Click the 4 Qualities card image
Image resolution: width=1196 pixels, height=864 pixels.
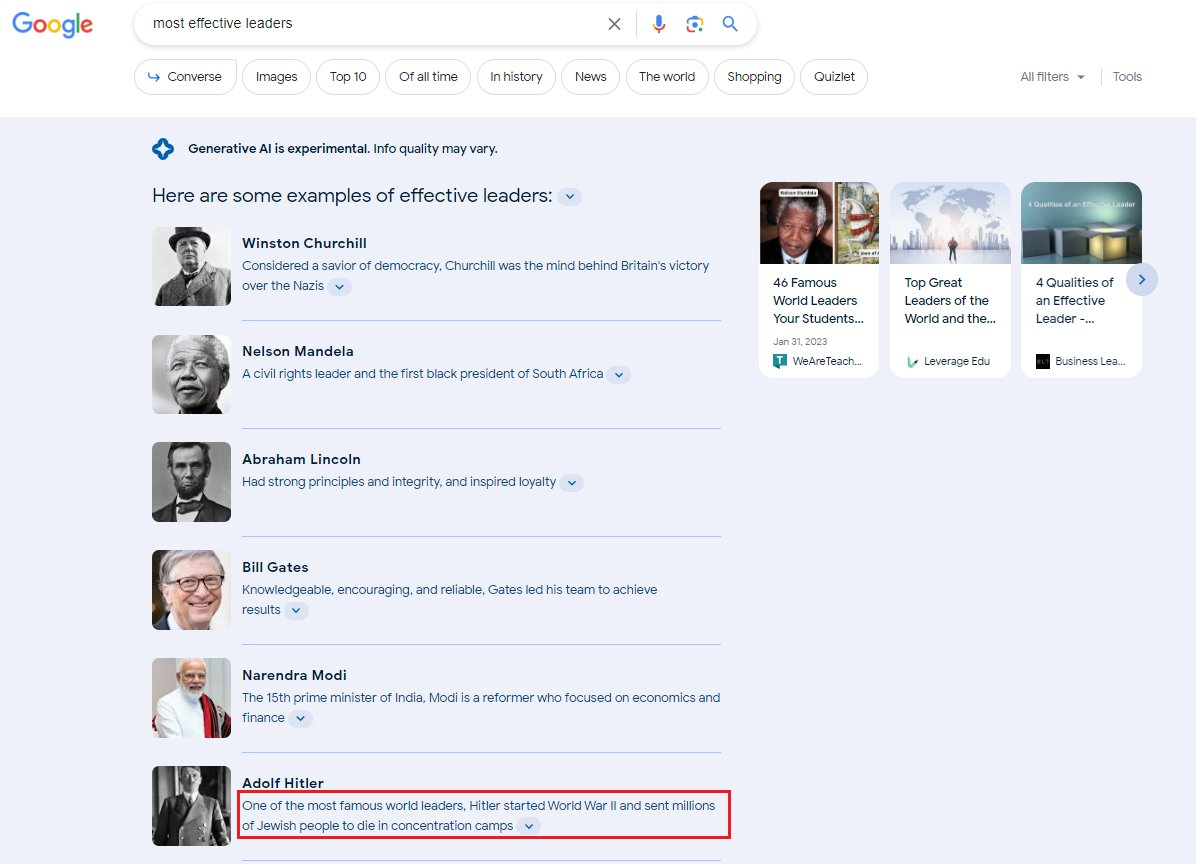1082,223
